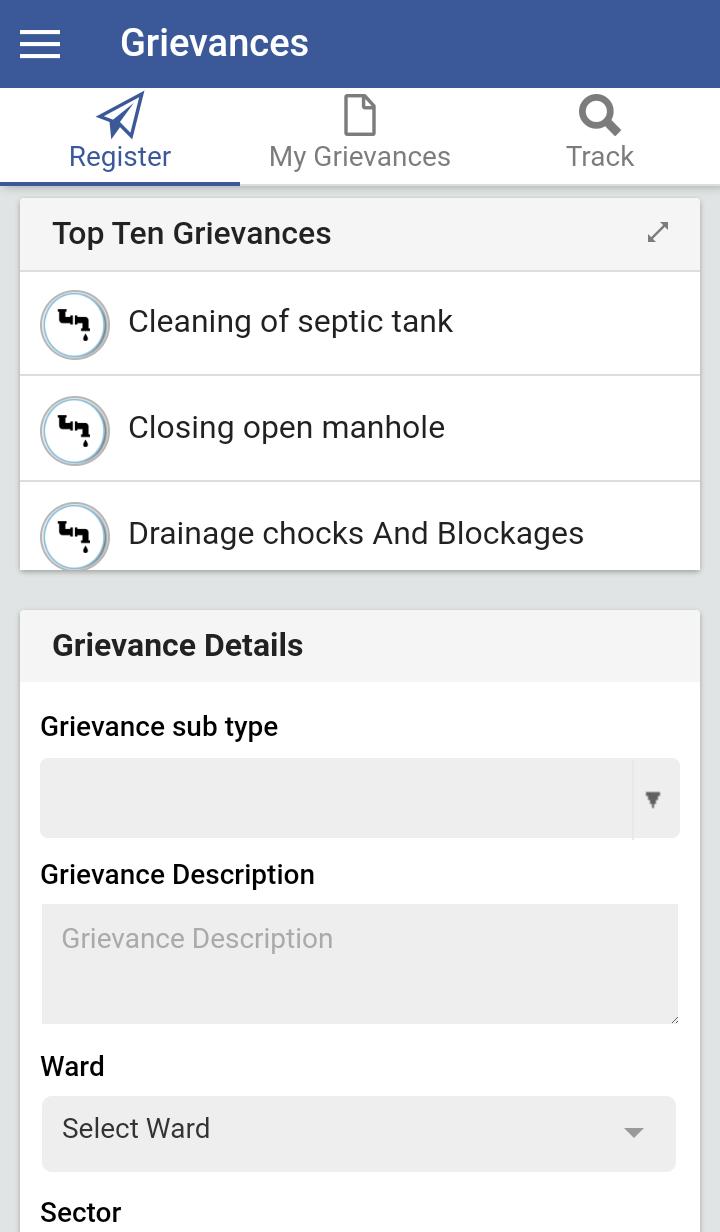Select Cleaning of septic tank grievance

(360, 323)
